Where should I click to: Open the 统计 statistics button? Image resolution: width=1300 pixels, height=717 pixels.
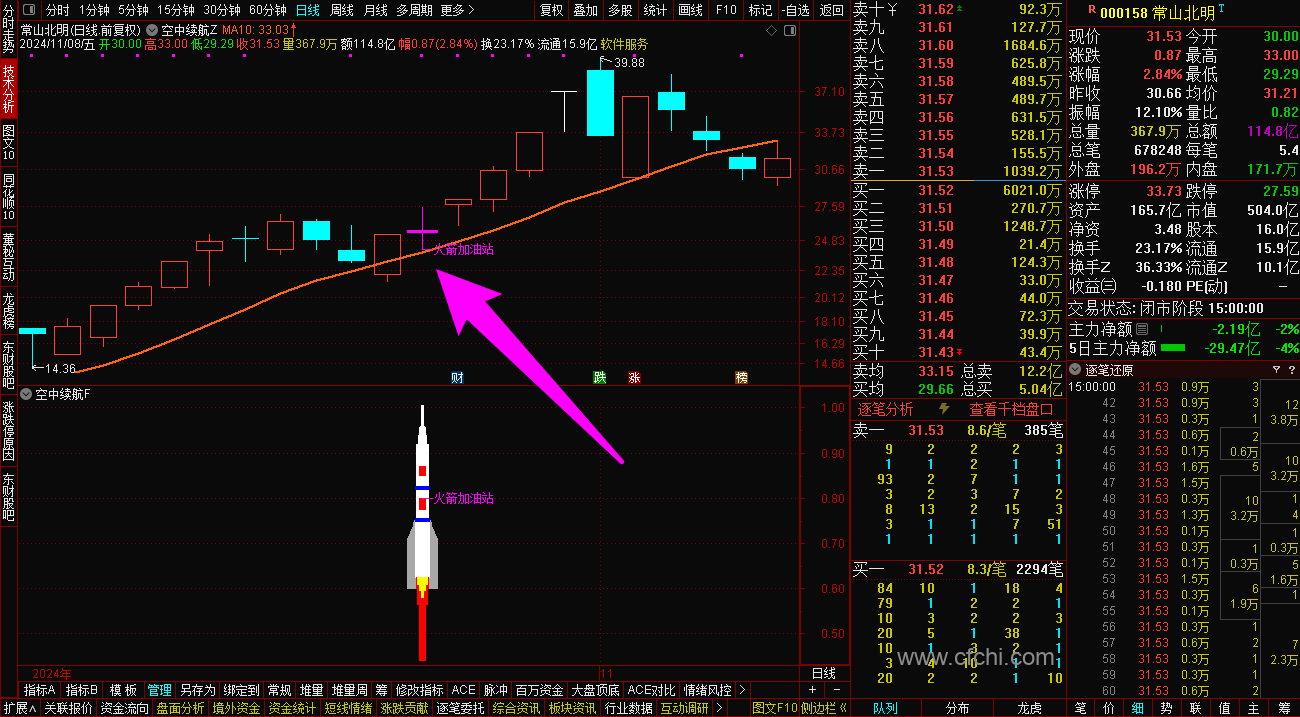pos(655,10)
